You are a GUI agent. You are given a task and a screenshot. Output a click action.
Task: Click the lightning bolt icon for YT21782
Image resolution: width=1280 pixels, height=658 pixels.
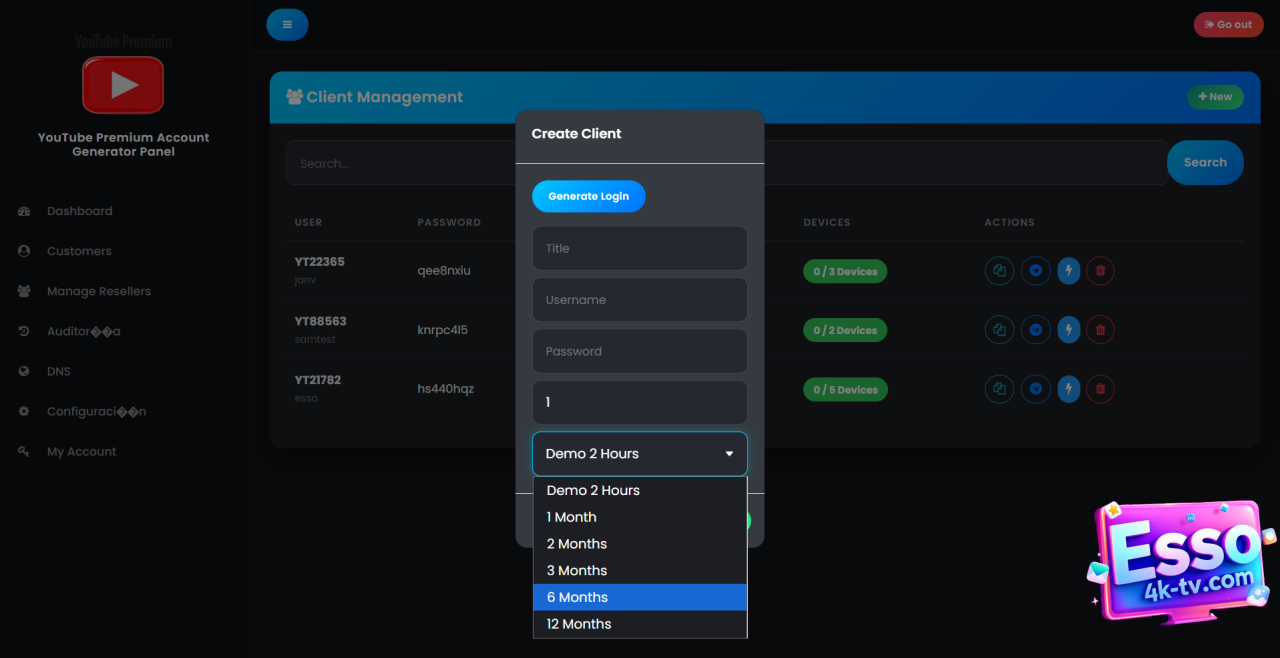(x=1068, y=389)
